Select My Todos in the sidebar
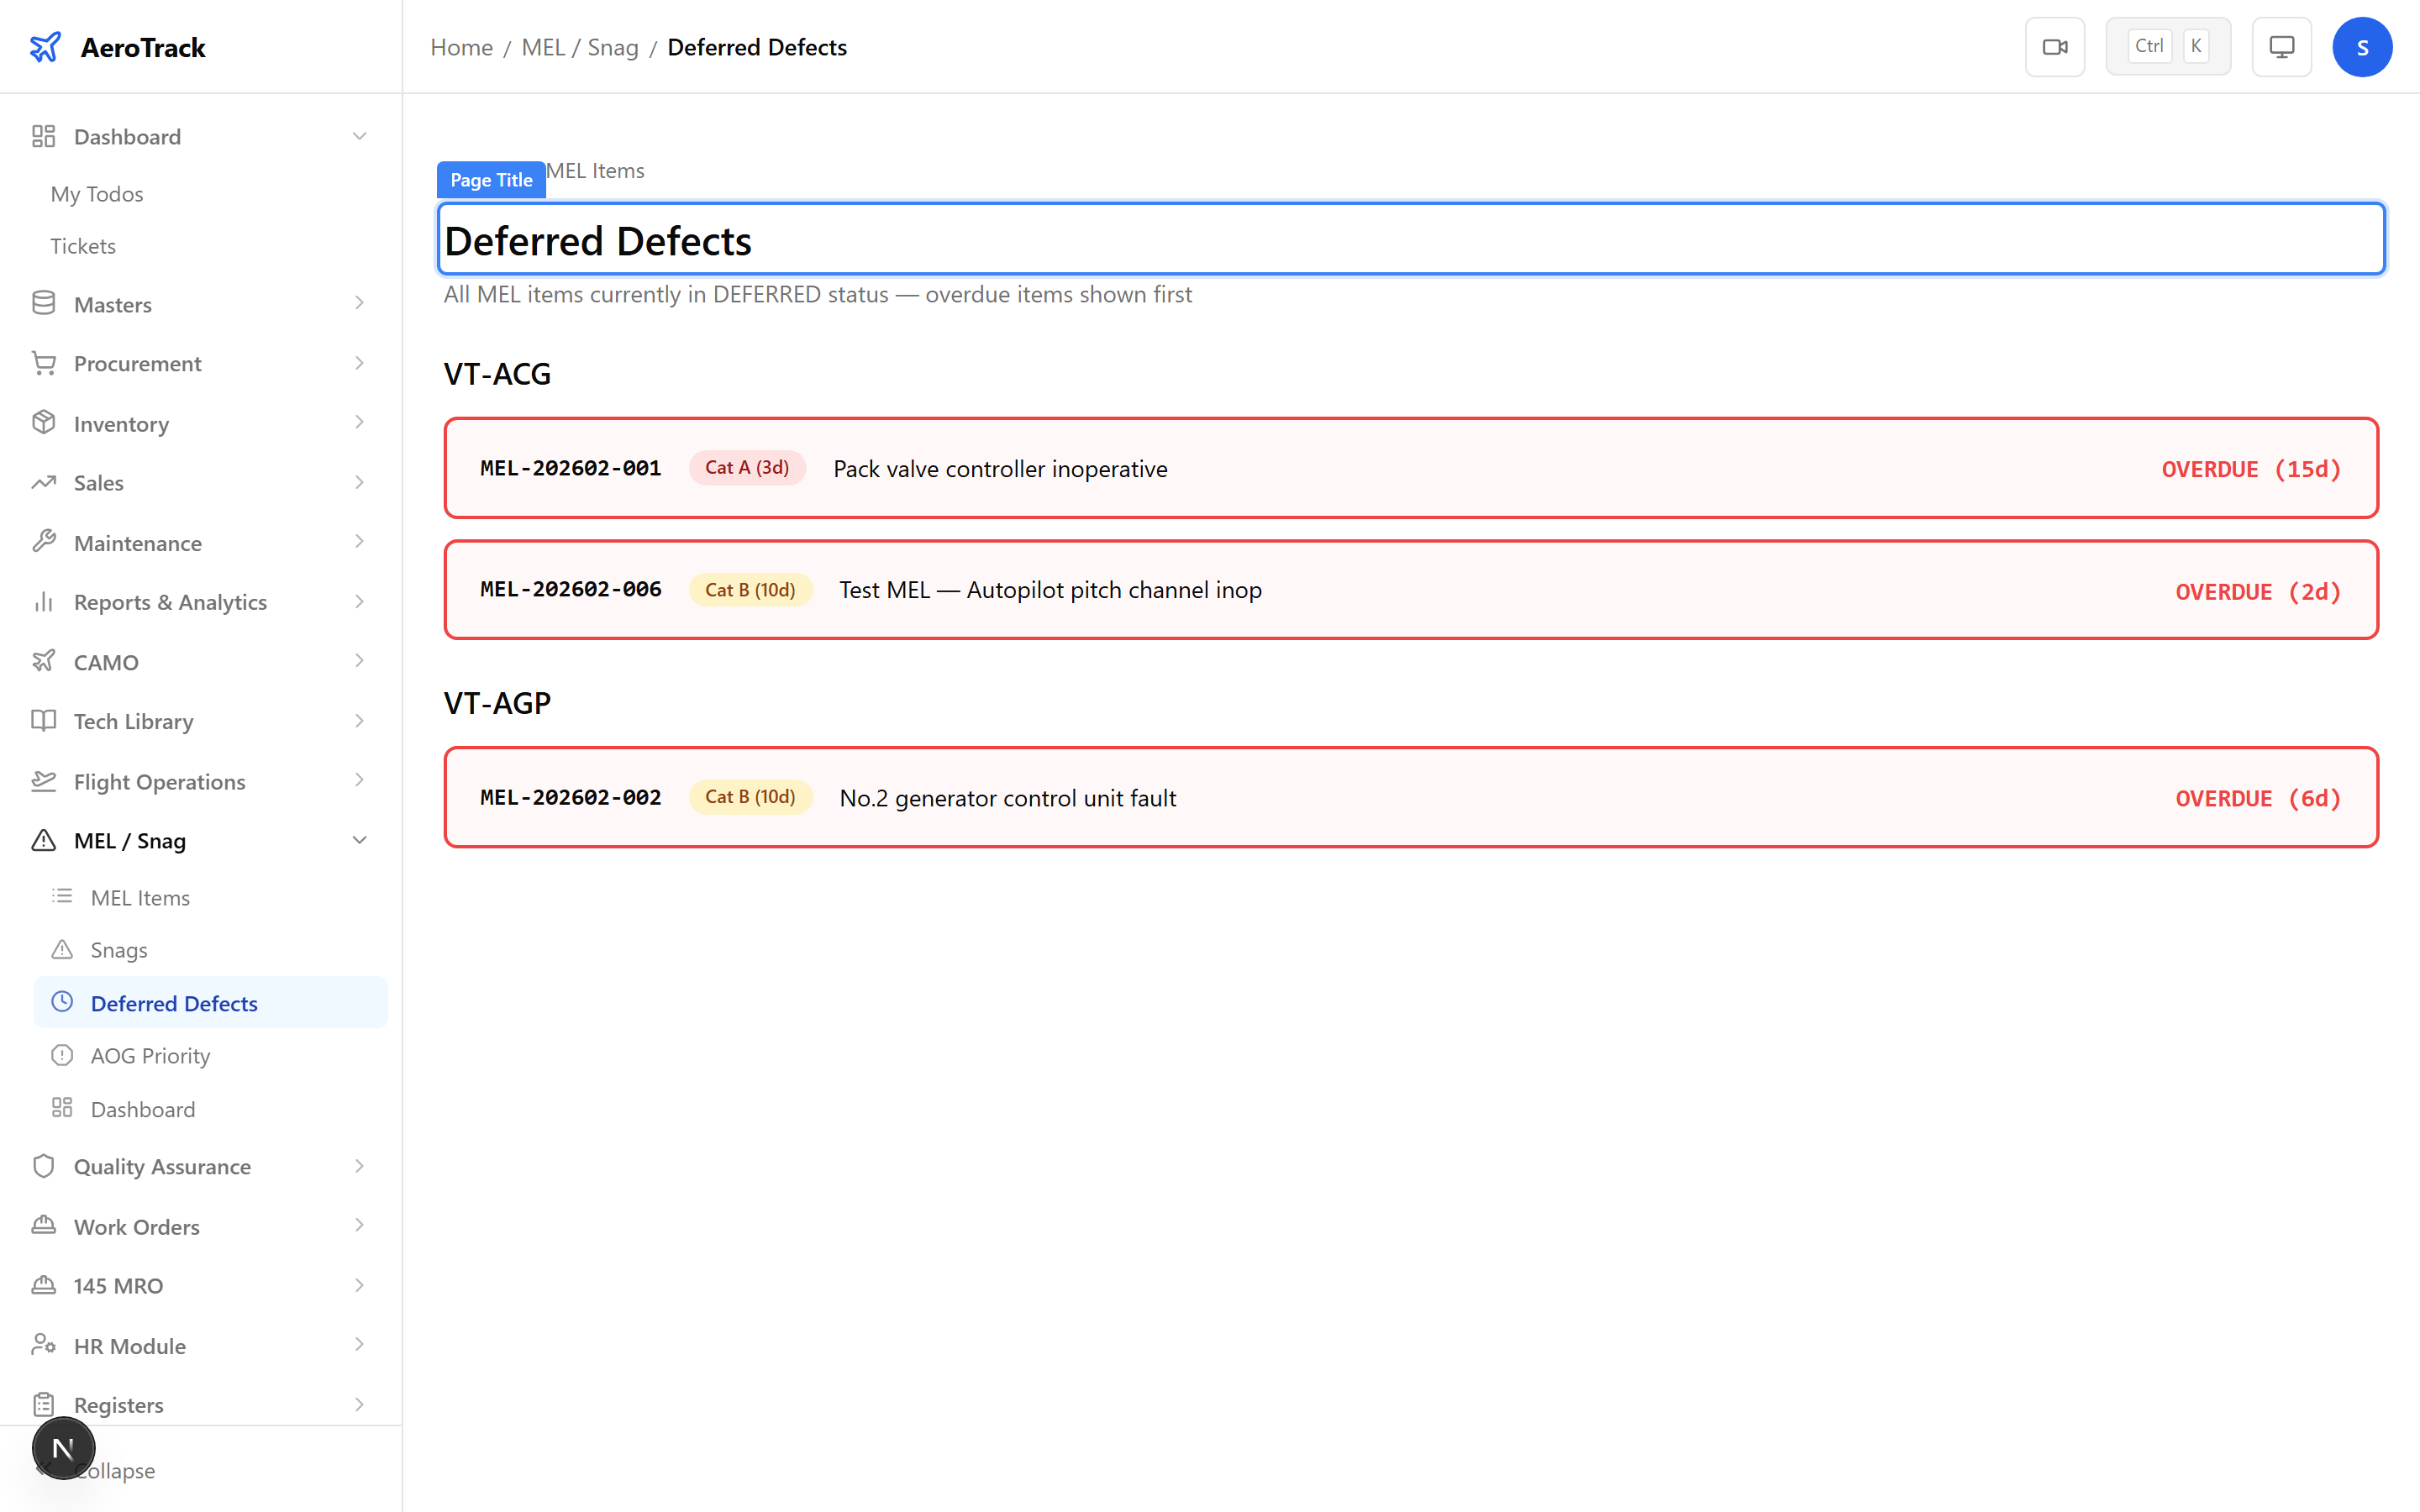The height and width of the screenshot is (1512, 2420). tap(96, 193)
